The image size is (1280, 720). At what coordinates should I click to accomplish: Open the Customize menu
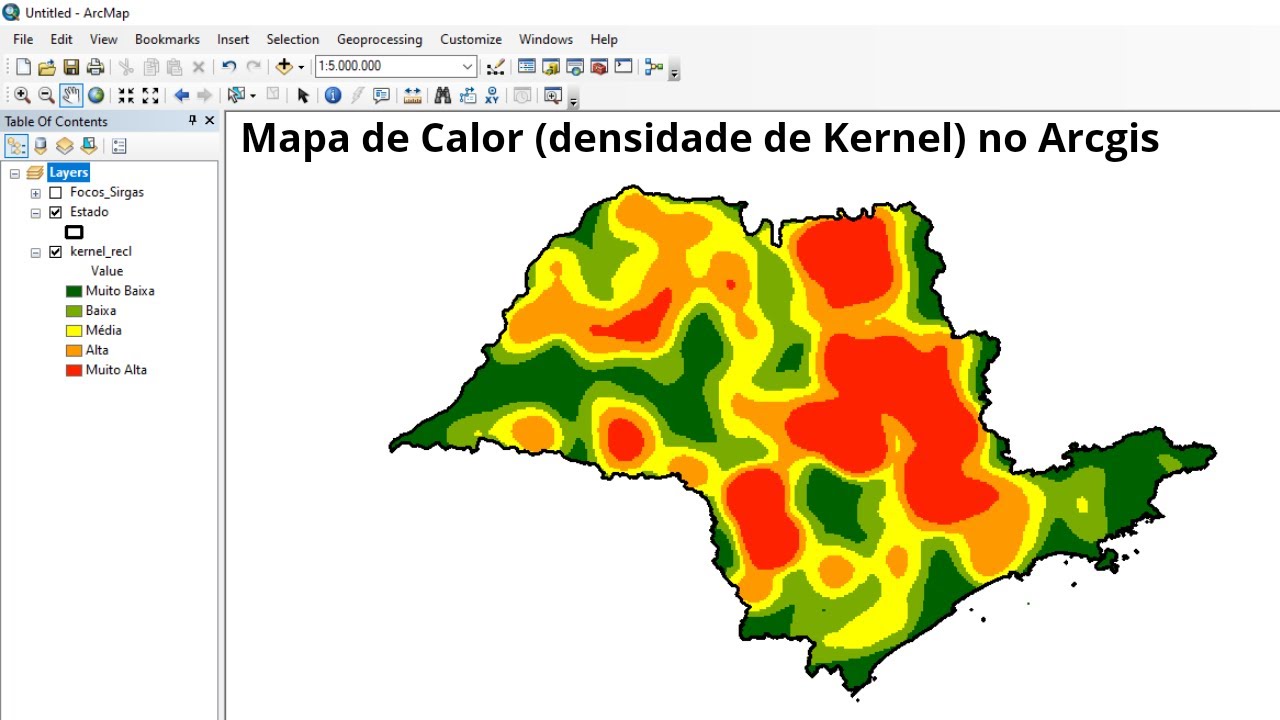tap(471, 39)
